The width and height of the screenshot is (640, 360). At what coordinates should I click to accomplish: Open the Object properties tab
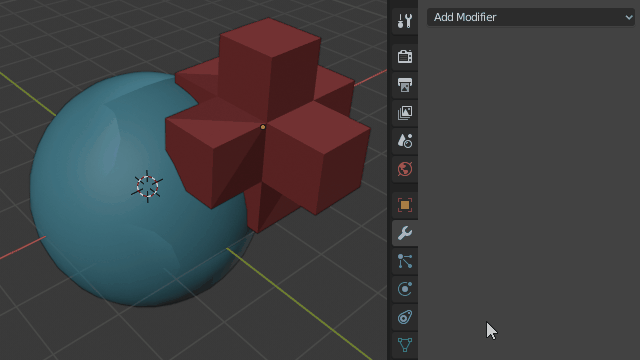pos(404,205)
